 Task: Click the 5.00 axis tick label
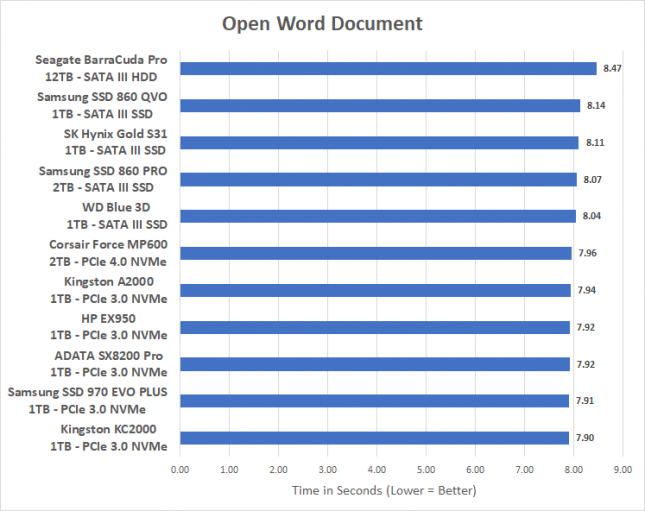click(426, 469)
